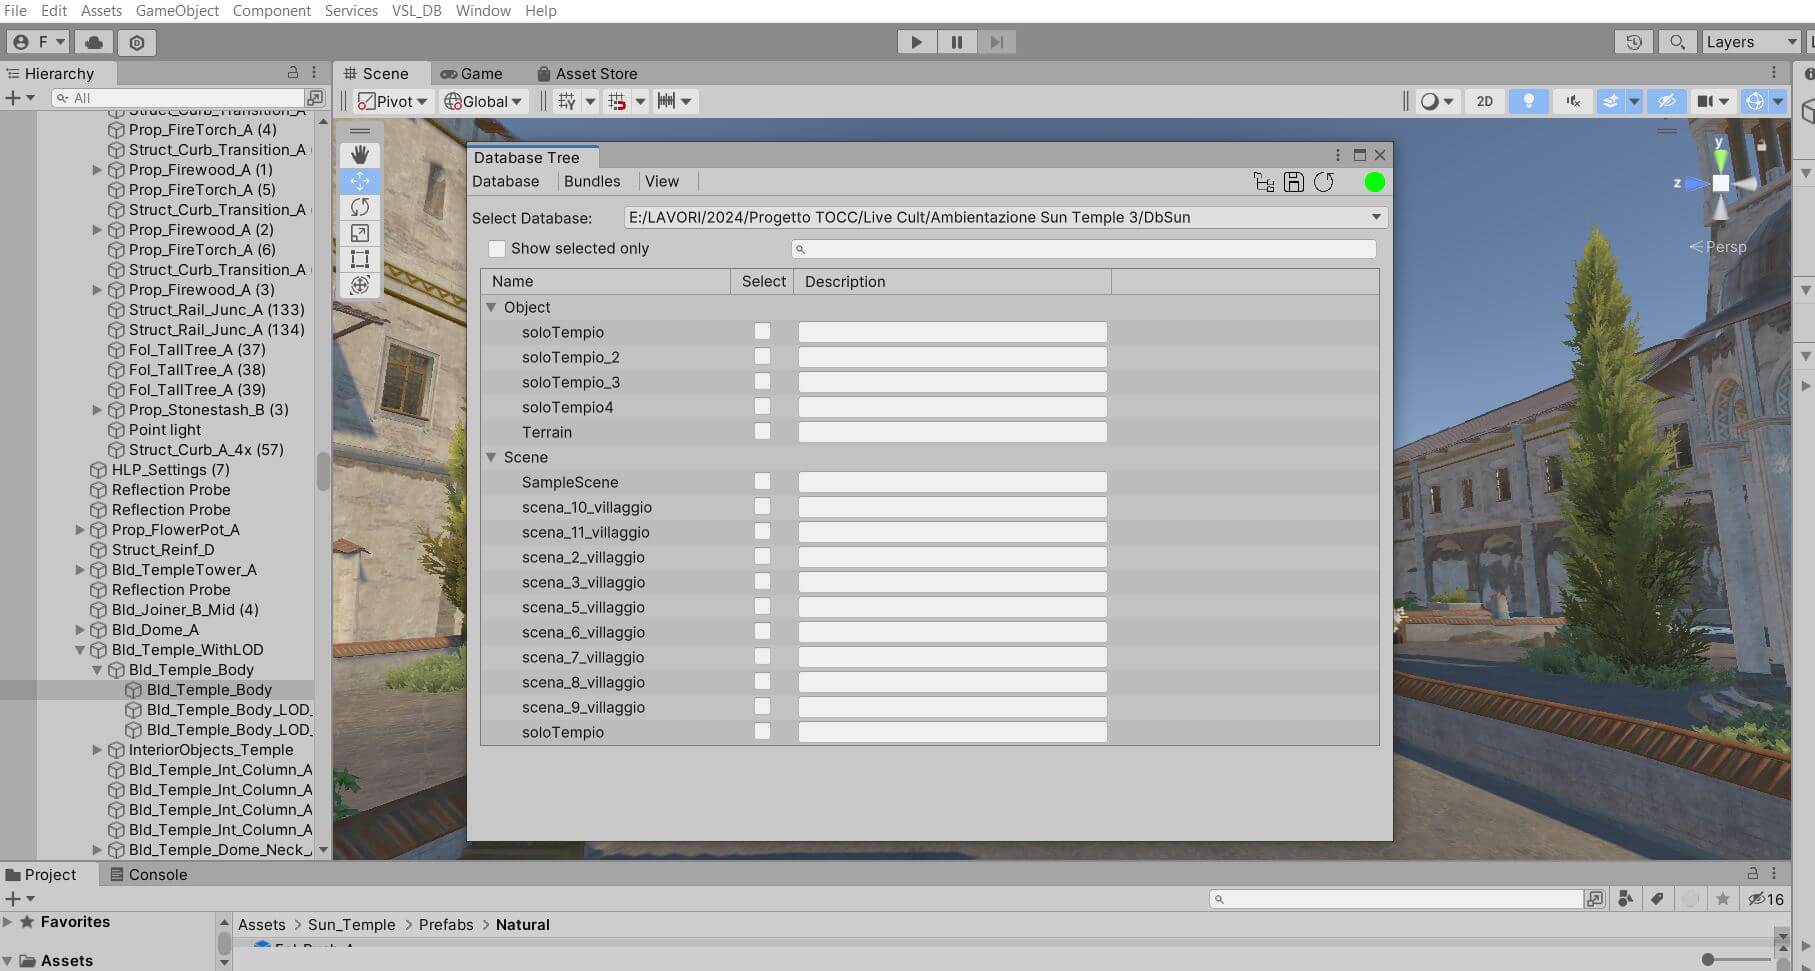The width and height of the screenshot is (1815, 971).
Task: Click the save icon in Database Tree
Action: pos(1293,182)
